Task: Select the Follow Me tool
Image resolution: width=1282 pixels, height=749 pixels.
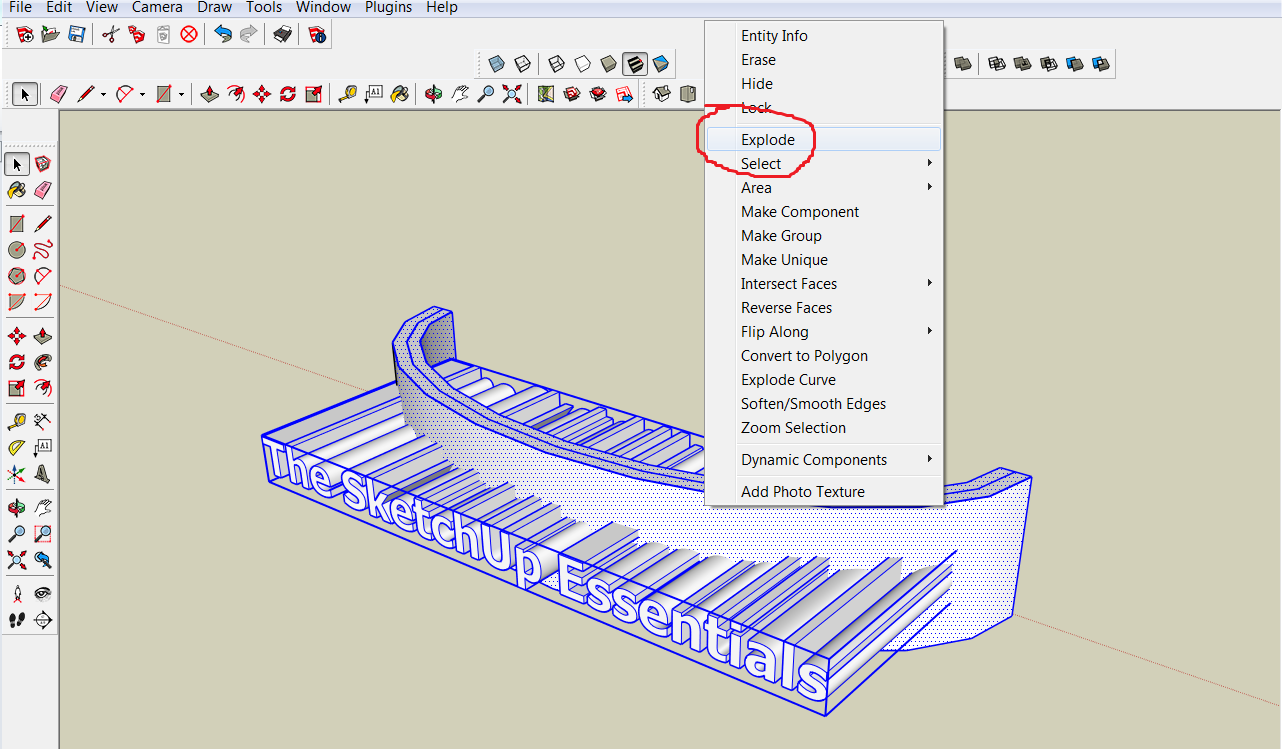Action: pyautogui.click(x=43, y=361)
